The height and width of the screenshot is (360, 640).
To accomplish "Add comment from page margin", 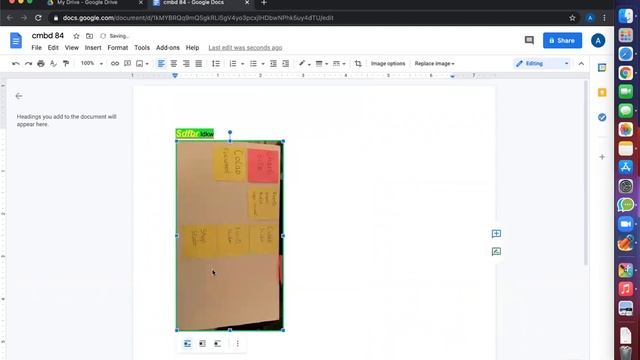I will (x=496, y=233).
